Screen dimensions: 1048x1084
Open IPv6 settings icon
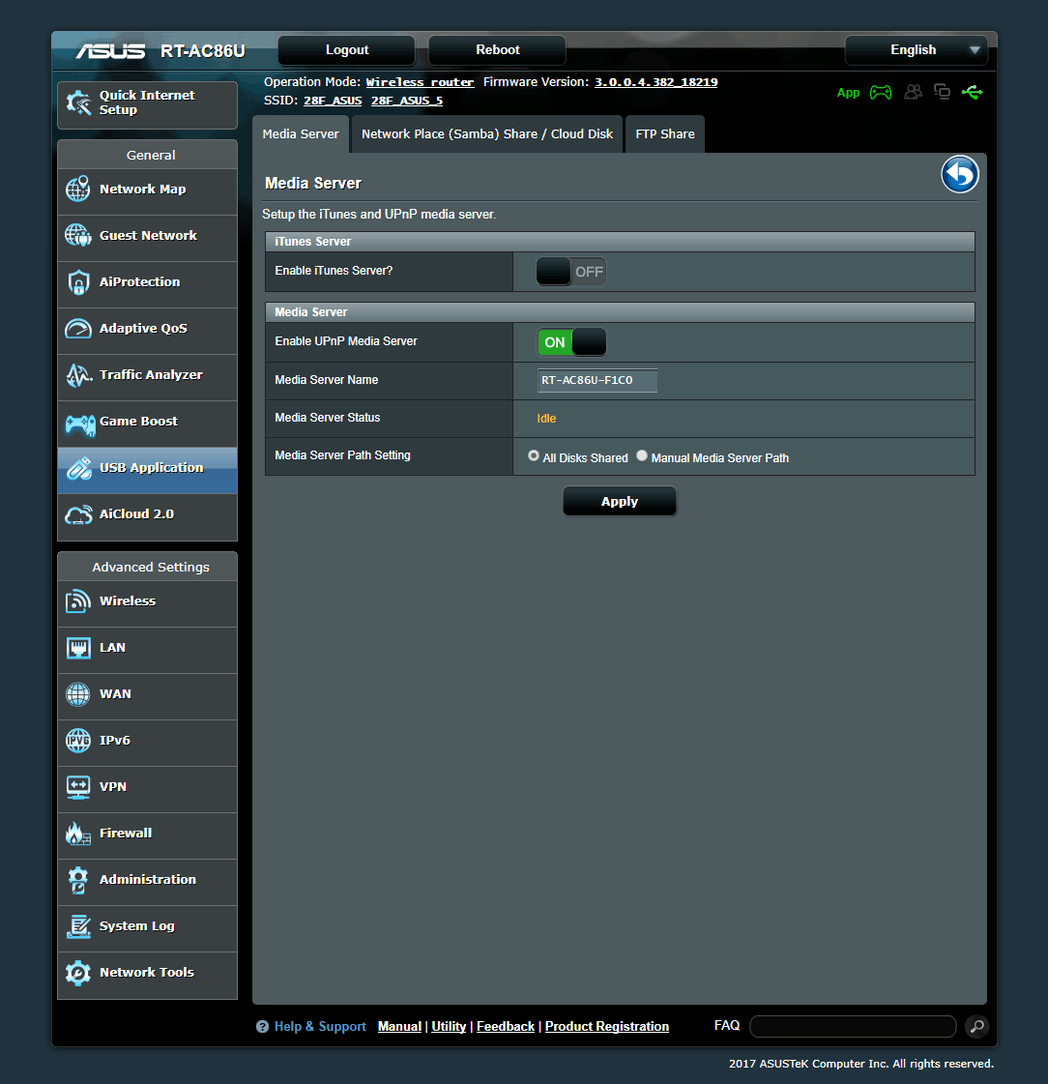click(x=78, y=740)
